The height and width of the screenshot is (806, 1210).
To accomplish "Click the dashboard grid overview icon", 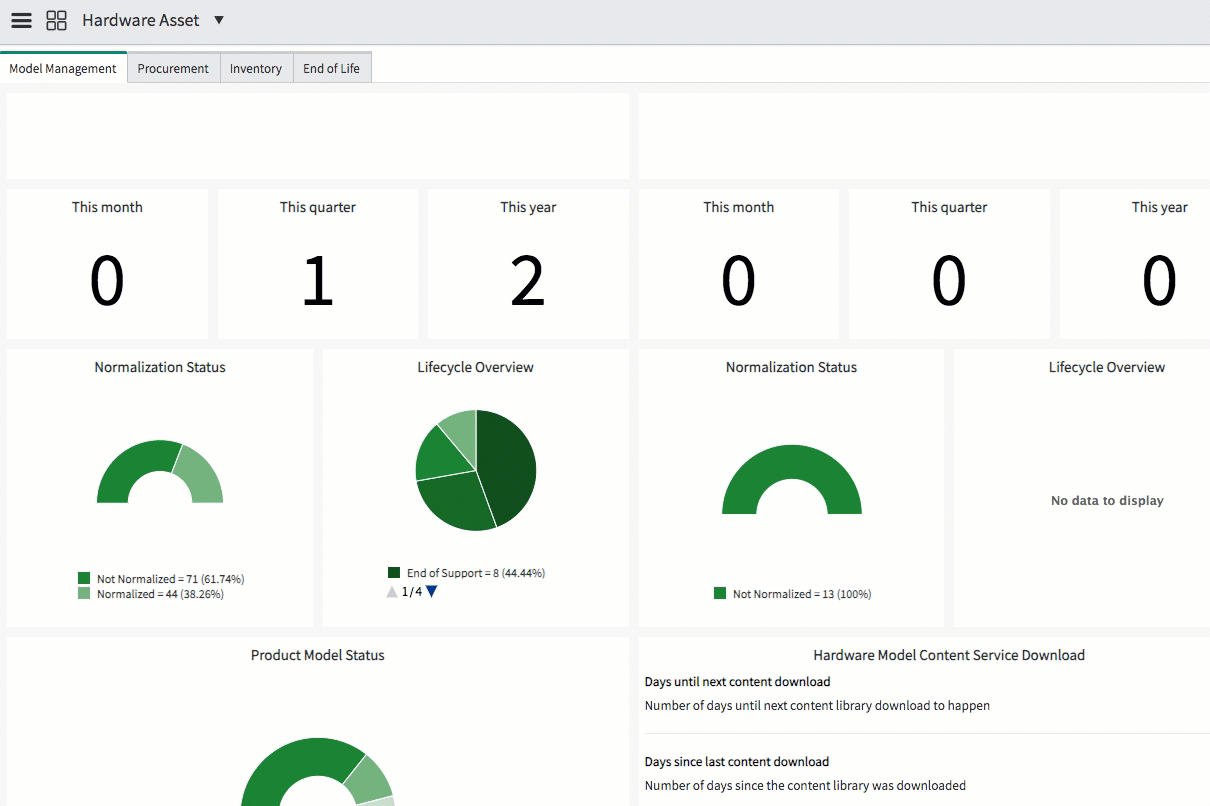I will coord(57,20).
